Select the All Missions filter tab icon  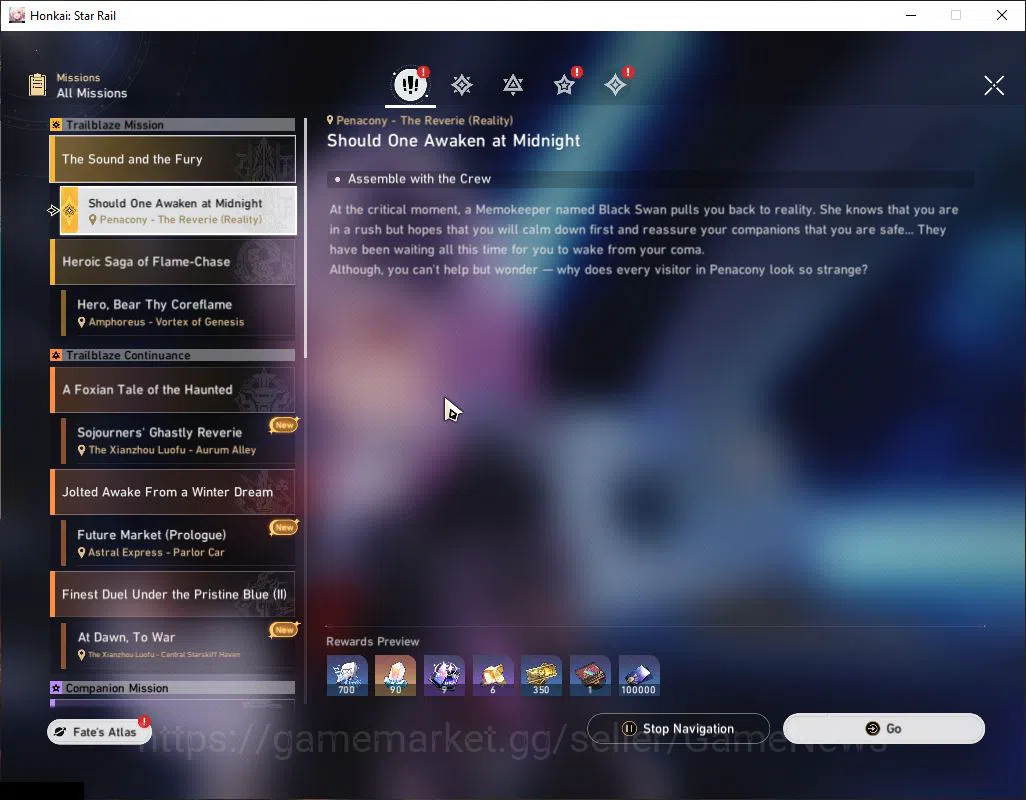(410, 84)
